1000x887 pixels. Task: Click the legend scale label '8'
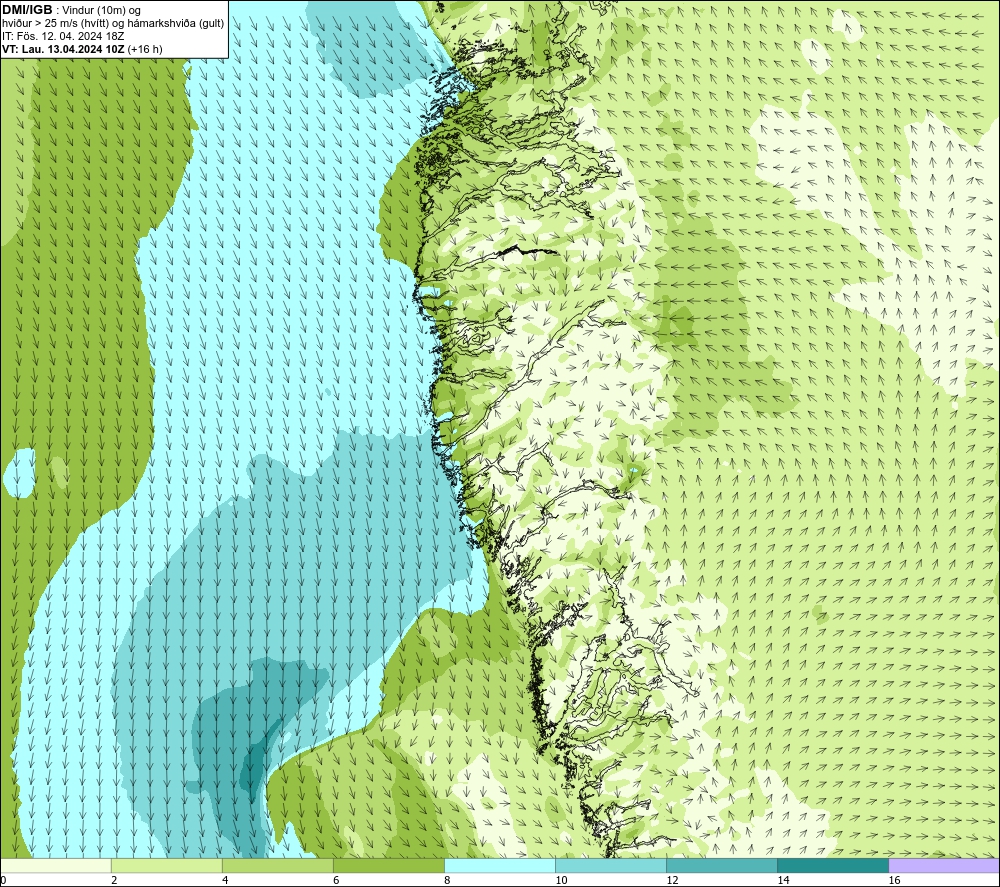click(447, 880)
